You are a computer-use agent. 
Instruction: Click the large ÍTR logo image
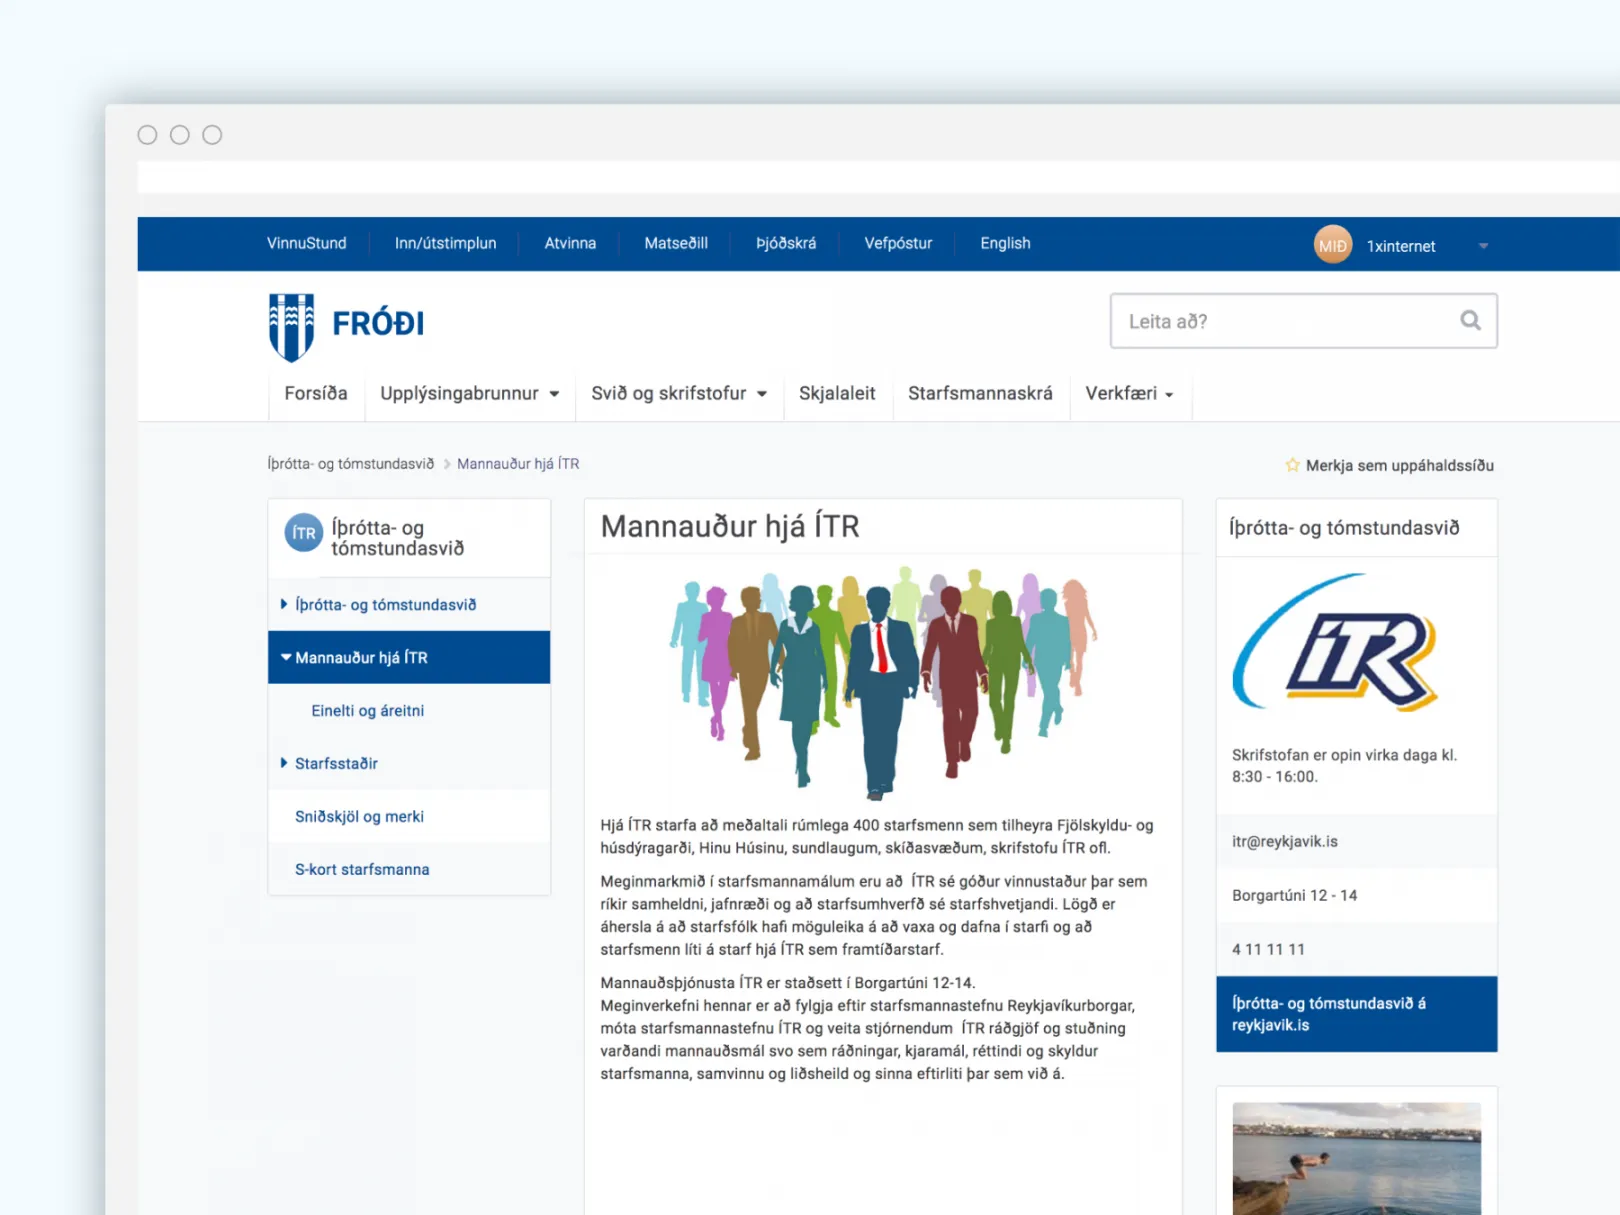tap(1336, 644)
